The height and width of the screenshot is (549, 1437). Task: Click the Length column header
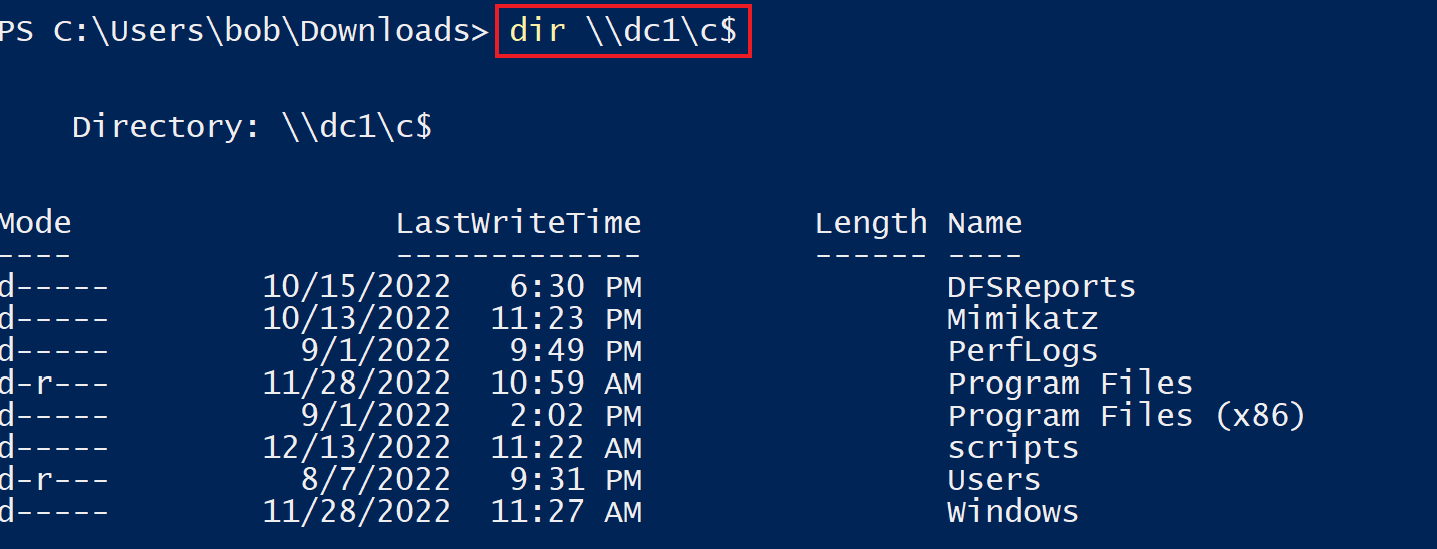coord(870,222)
